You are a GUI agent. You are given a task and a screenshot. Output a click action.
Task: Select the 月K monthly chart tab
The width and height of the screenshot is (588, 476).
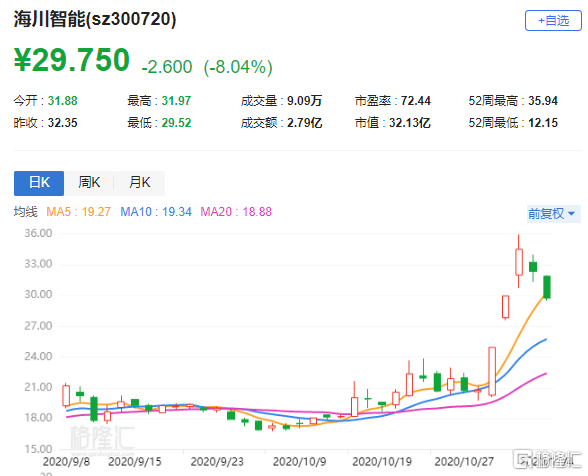click(x=139, y=183)
